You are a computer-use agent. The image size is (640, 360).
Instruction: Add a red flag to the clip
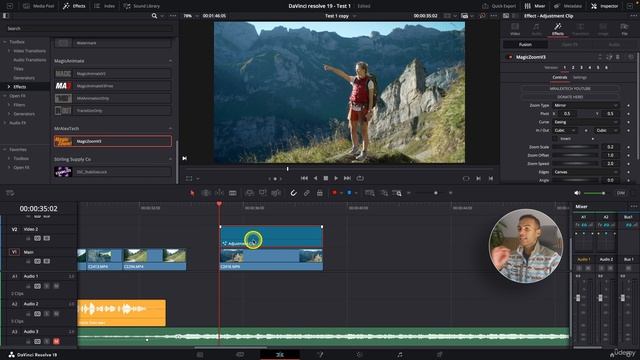(334, 193)
